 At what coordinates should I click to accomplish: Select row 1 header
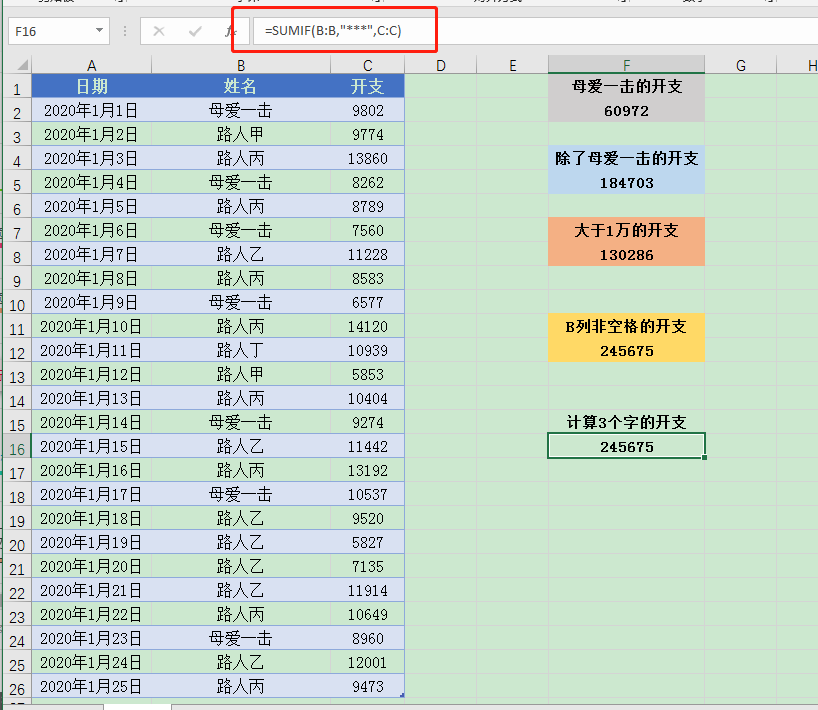tap(17, 88)
